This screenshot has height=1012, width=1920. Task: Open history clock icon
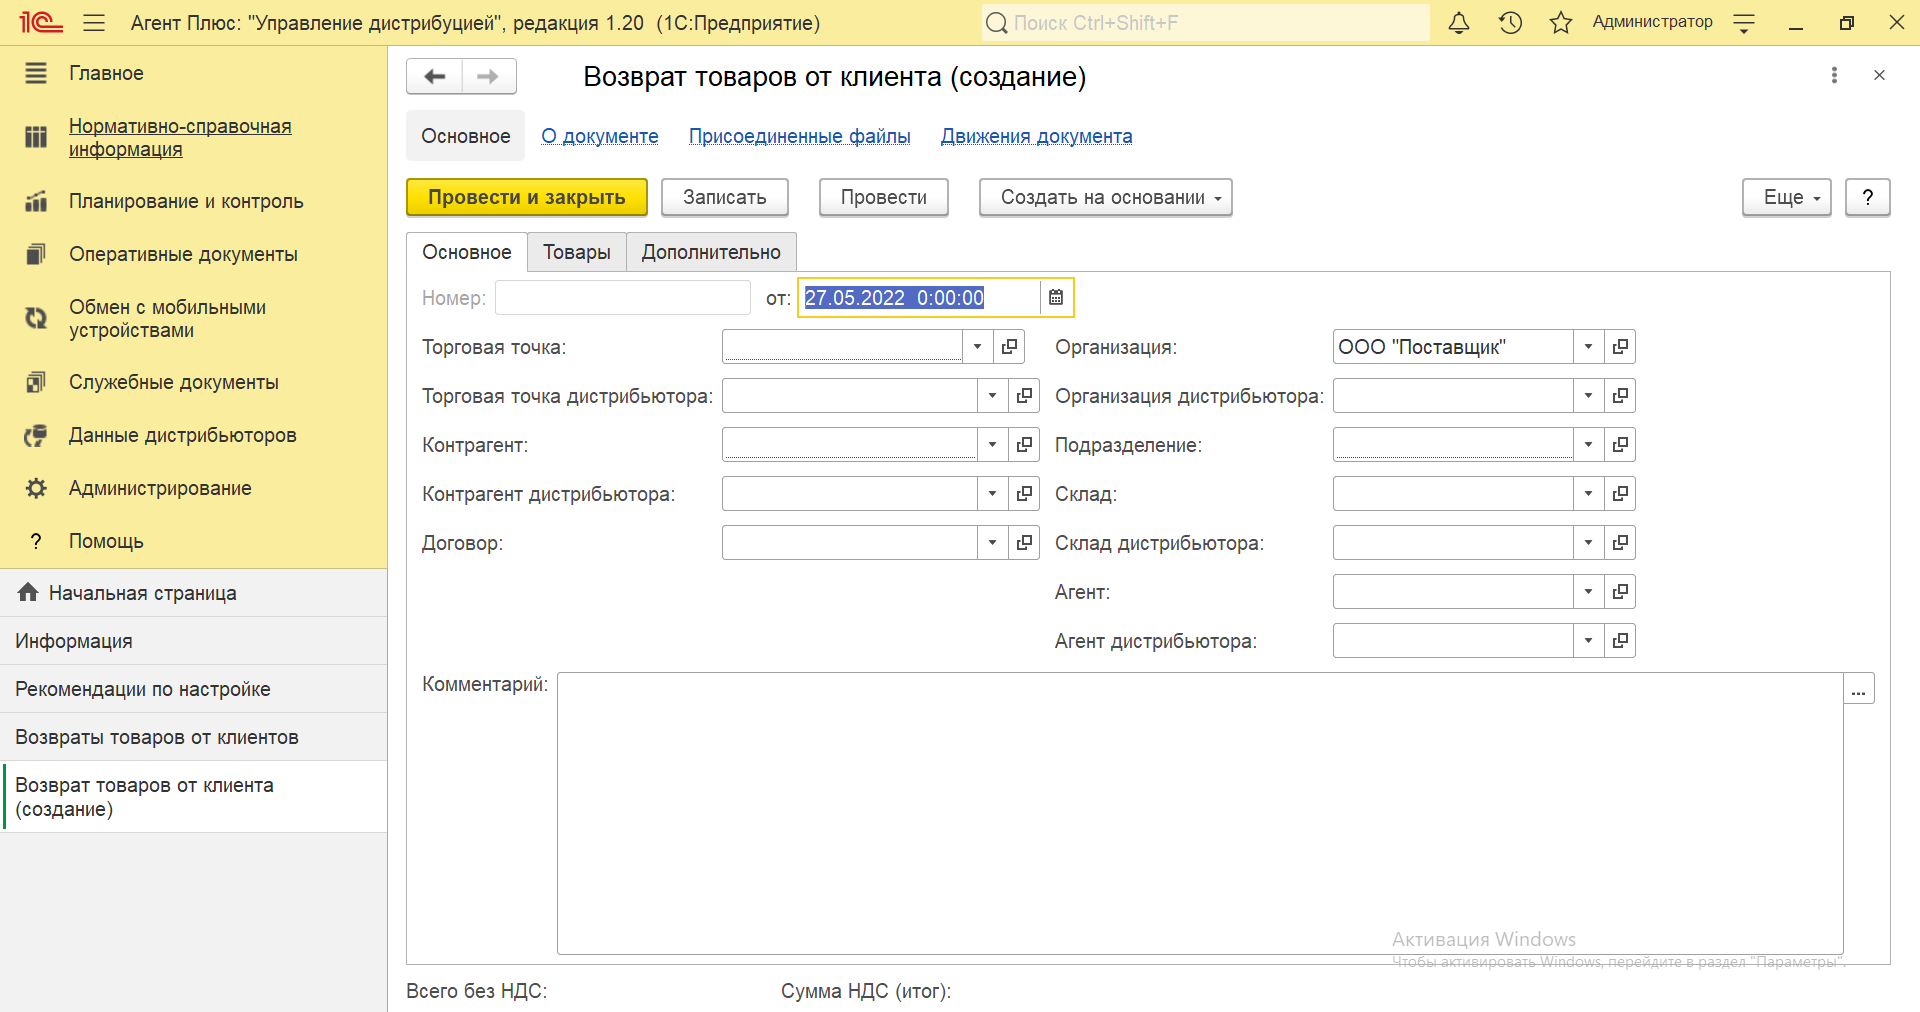(x=1510, y=22)
